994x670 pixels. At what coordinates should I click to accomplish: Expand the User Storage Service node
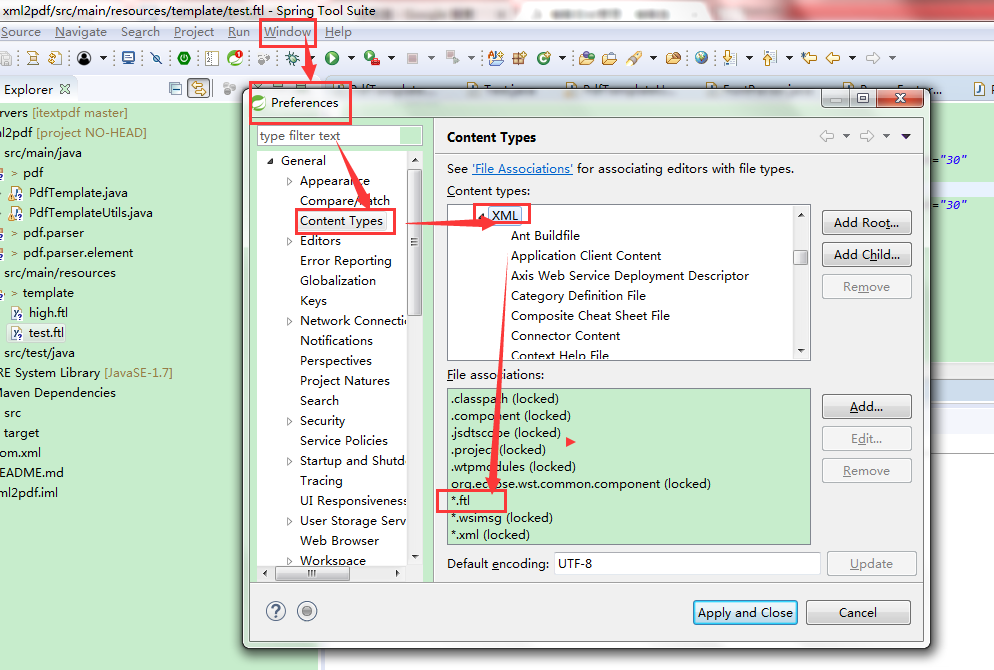click(289, 521)
